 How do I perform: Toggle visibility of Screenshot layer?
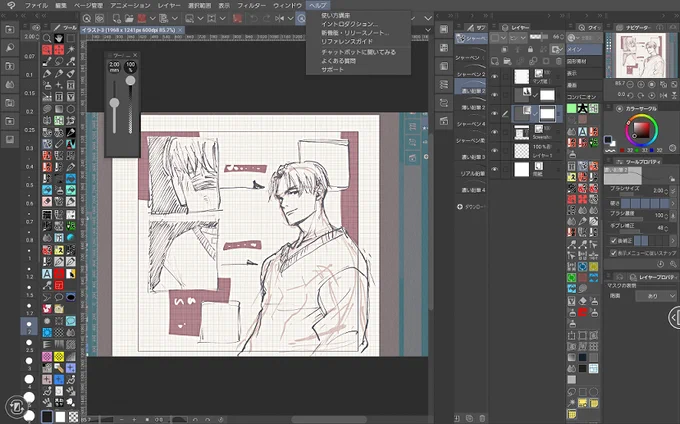pyautogui.click(x=494, y=132)
